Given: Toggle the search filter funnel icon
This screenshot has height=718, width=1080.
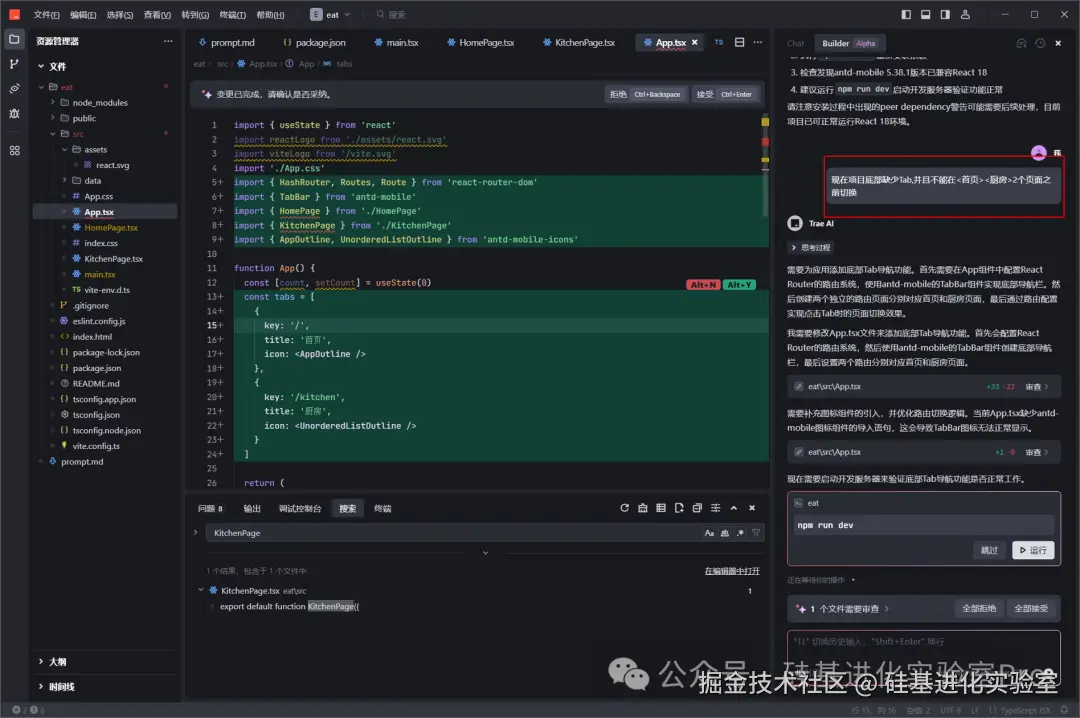Looking at the screenshot, I should click(x=756, y=533).
